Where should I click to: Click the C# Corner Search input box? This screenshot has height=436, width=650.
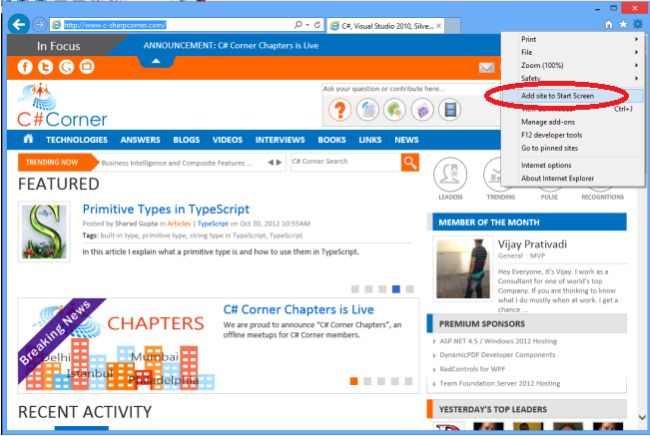click(346, 162)
